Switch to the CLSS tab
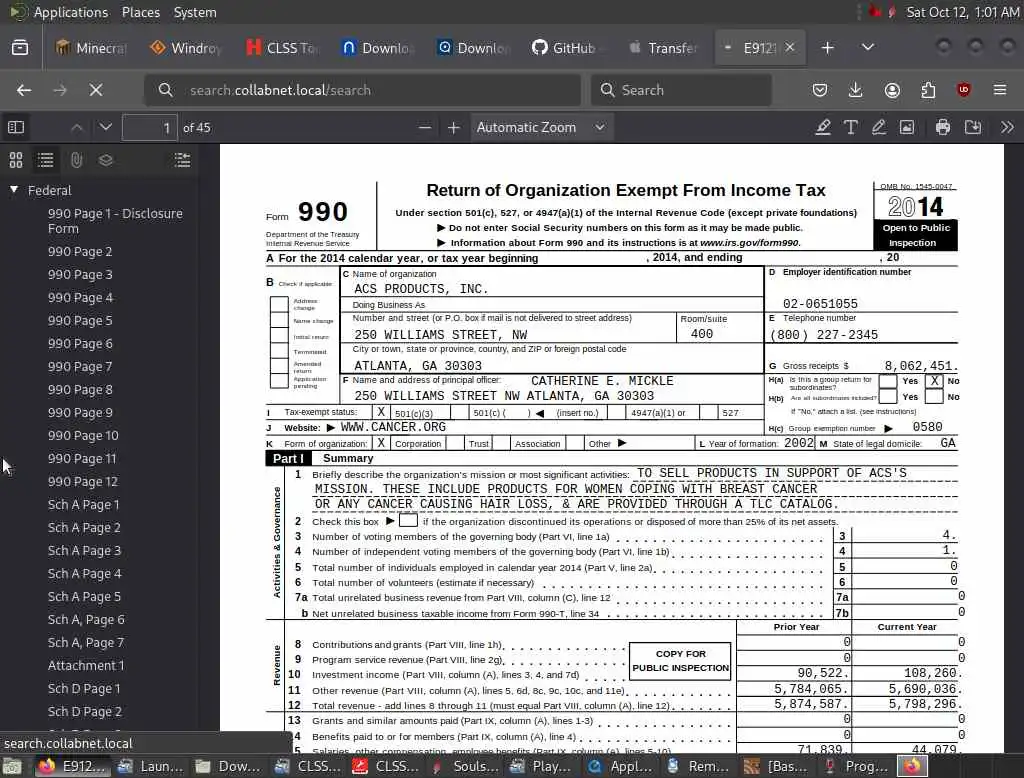Viewport: 1024px width, 778px height. click(x=281, y=48)
